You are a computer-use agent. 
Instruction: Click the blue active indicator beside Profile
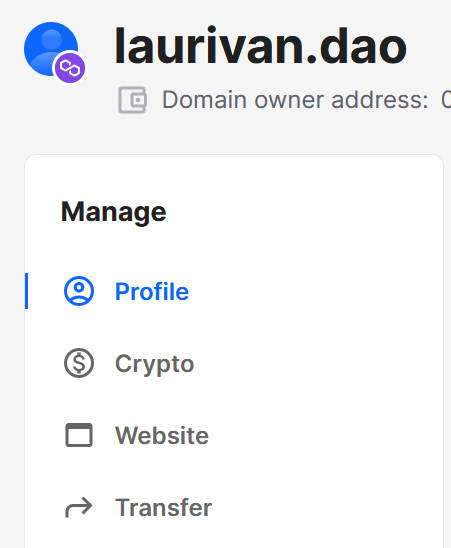(27, 291)
